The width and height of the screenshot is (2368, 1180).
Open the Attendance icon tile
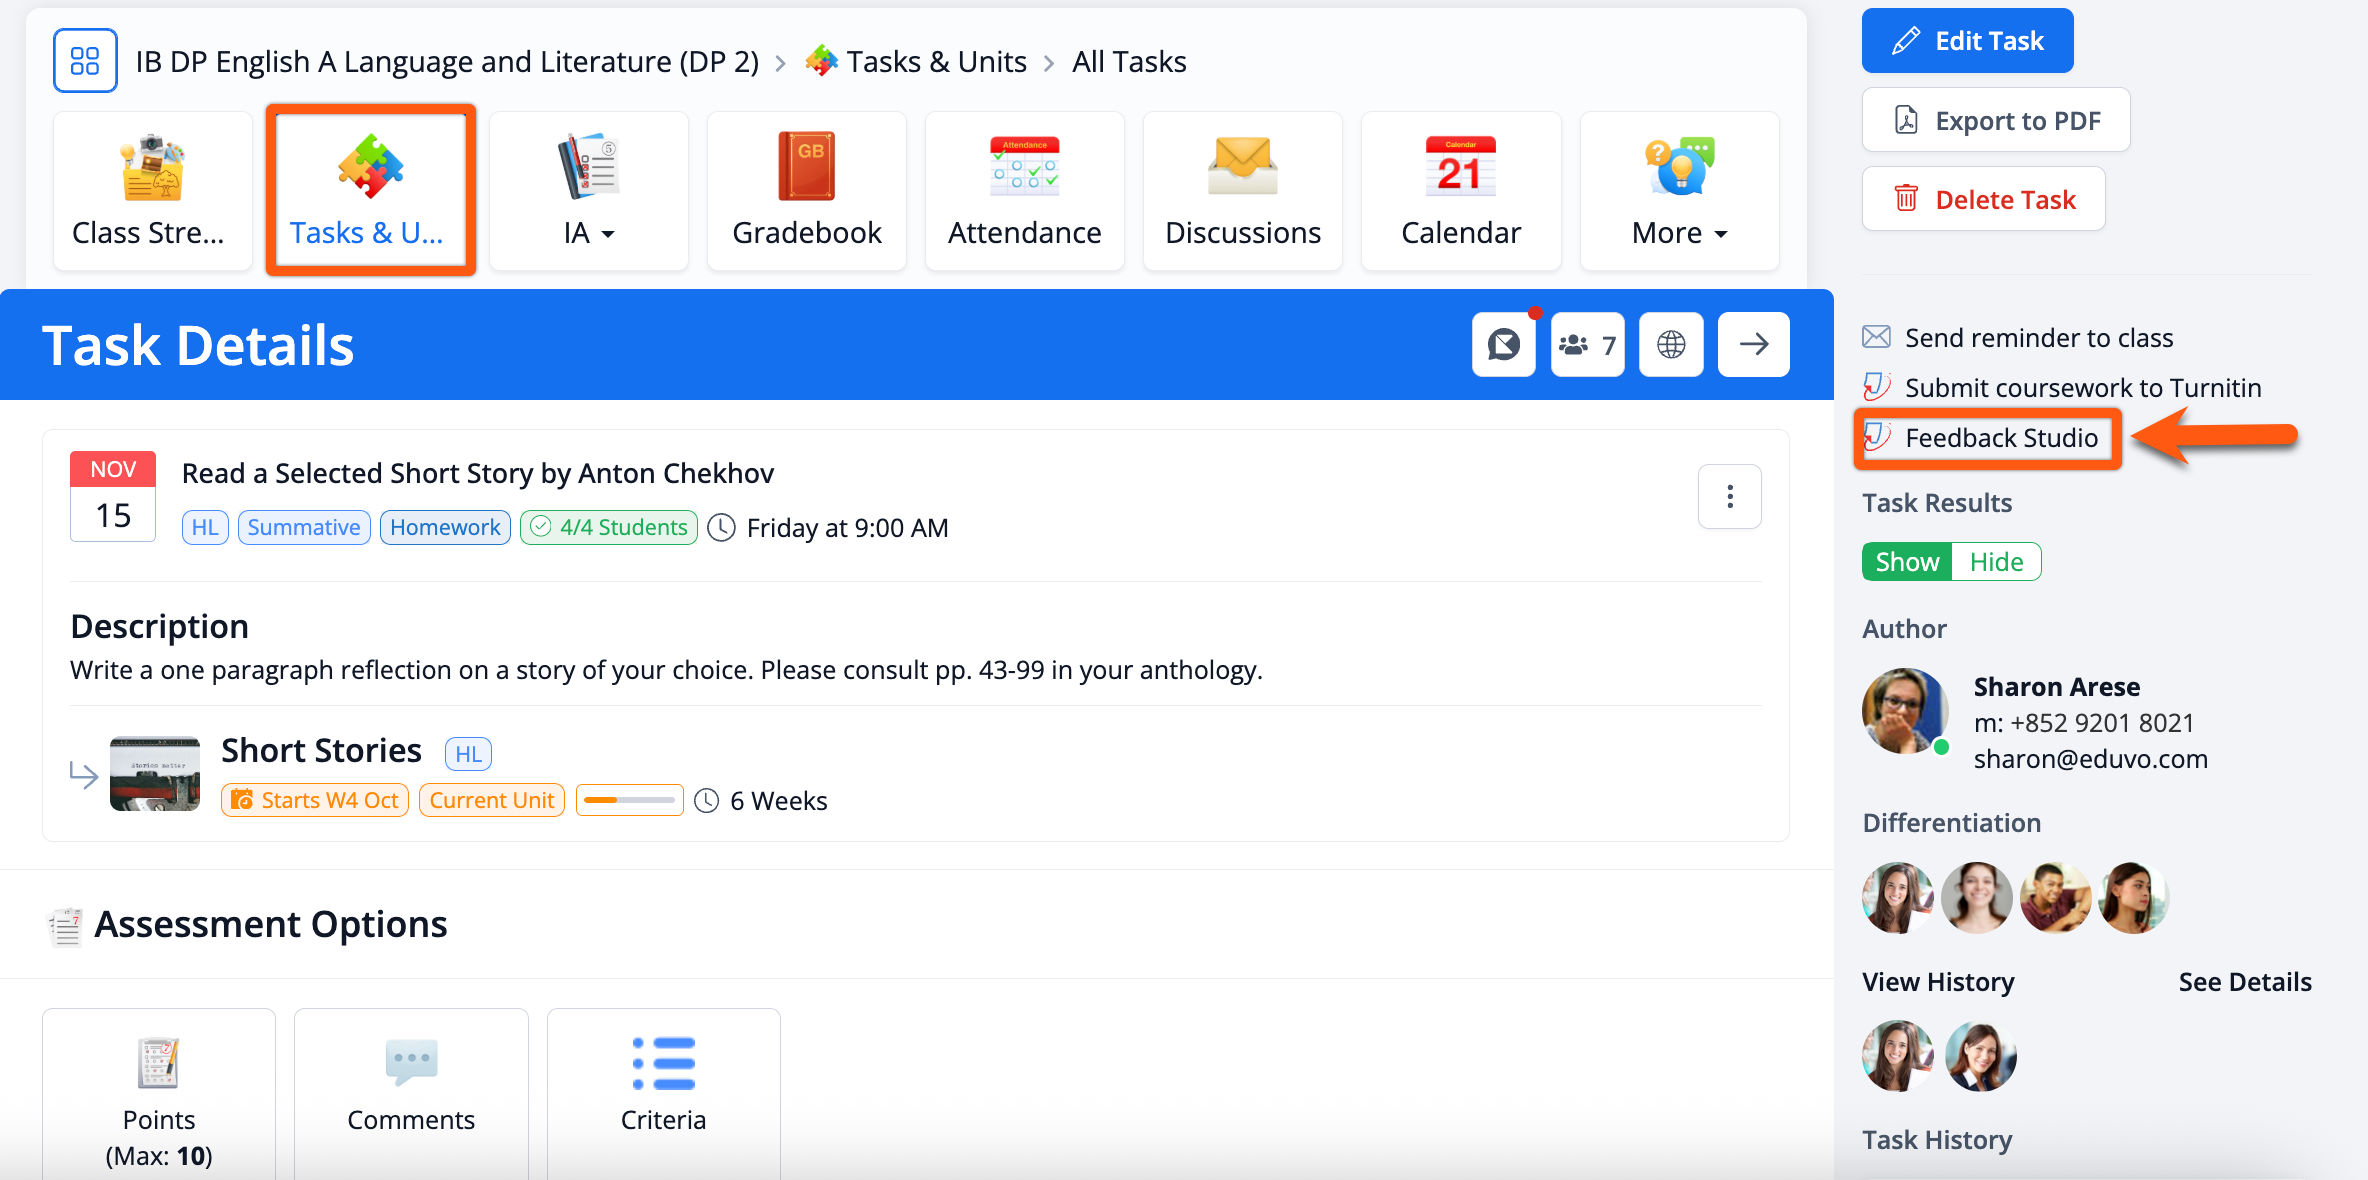click(1024, 190)
